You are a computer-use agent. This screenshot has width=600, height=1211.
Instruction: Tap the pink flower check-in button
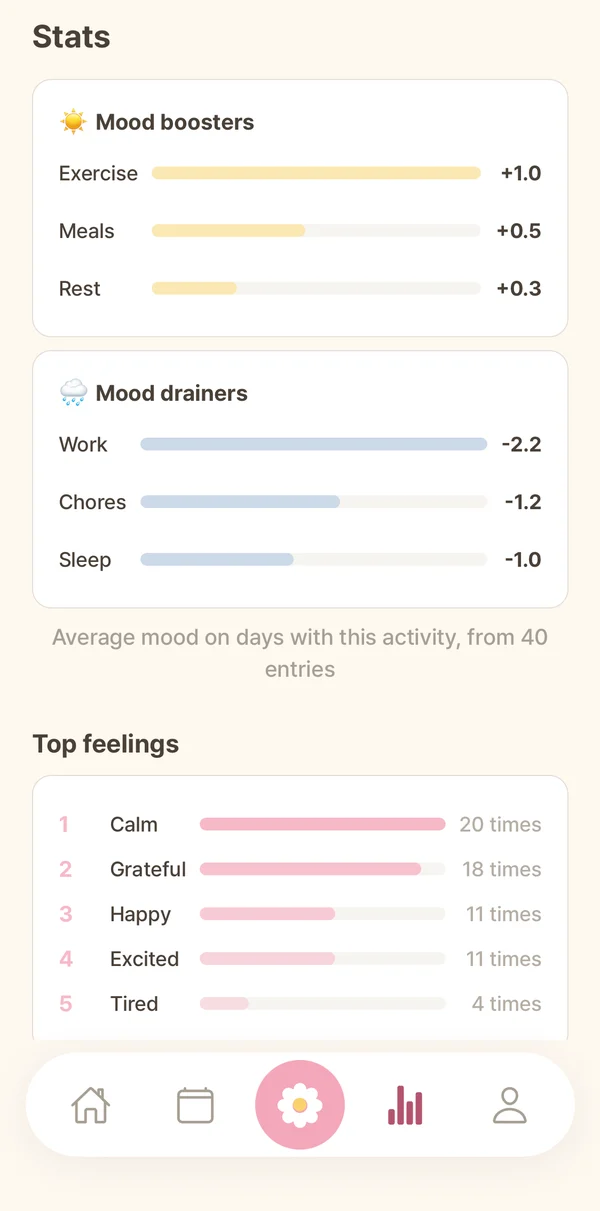[x=300, y=1105]
